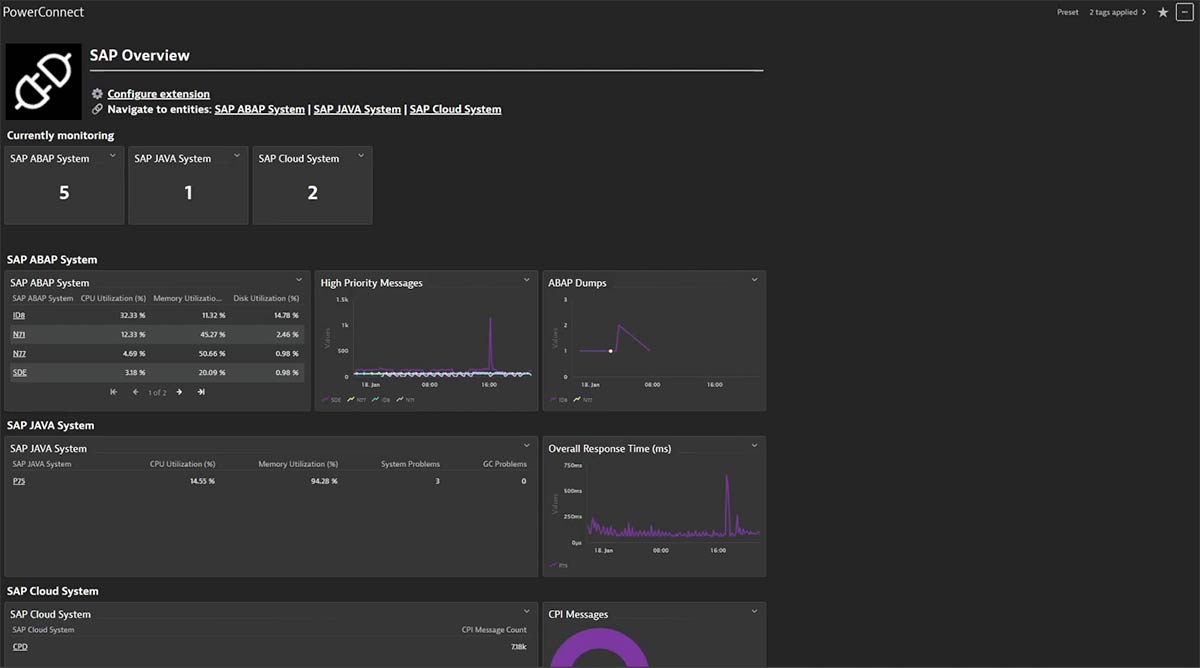Open the Configure extension gear icon
Viewport: 1200px width, 668px height.
[x=97, y=93]
